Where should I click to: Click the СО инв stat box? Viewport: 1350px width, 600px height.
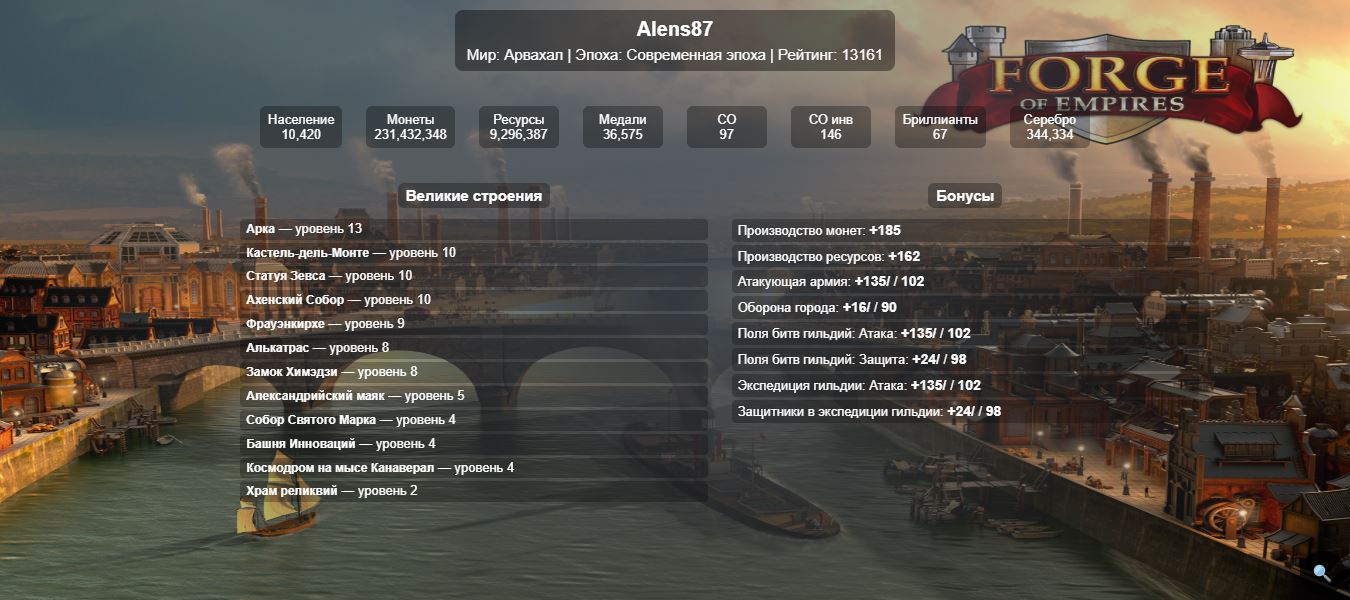click(x=830, y=127)
